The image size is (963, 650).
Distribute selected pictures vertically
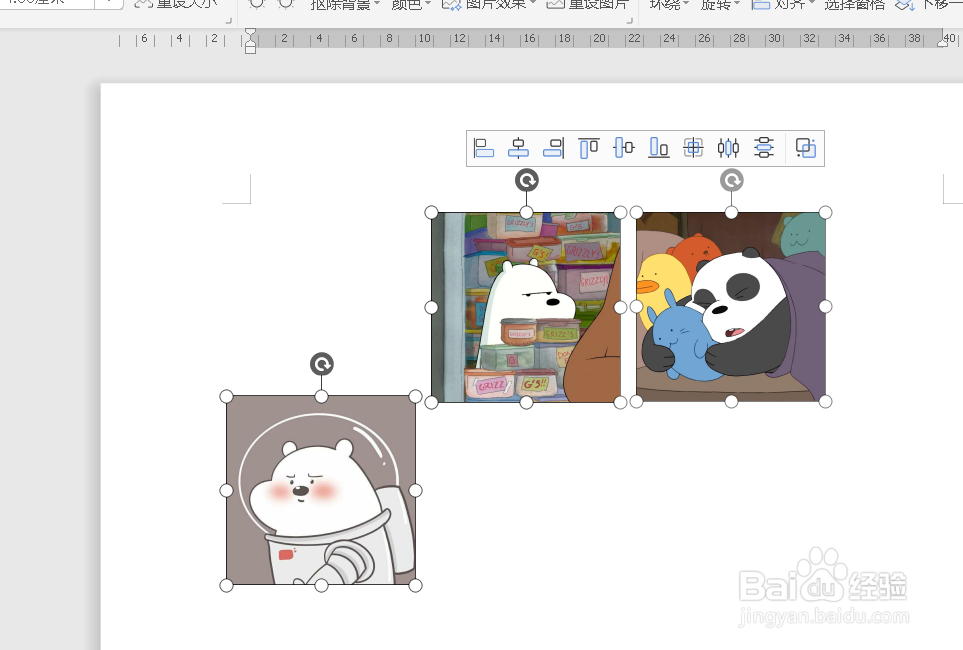coord(763,148)
